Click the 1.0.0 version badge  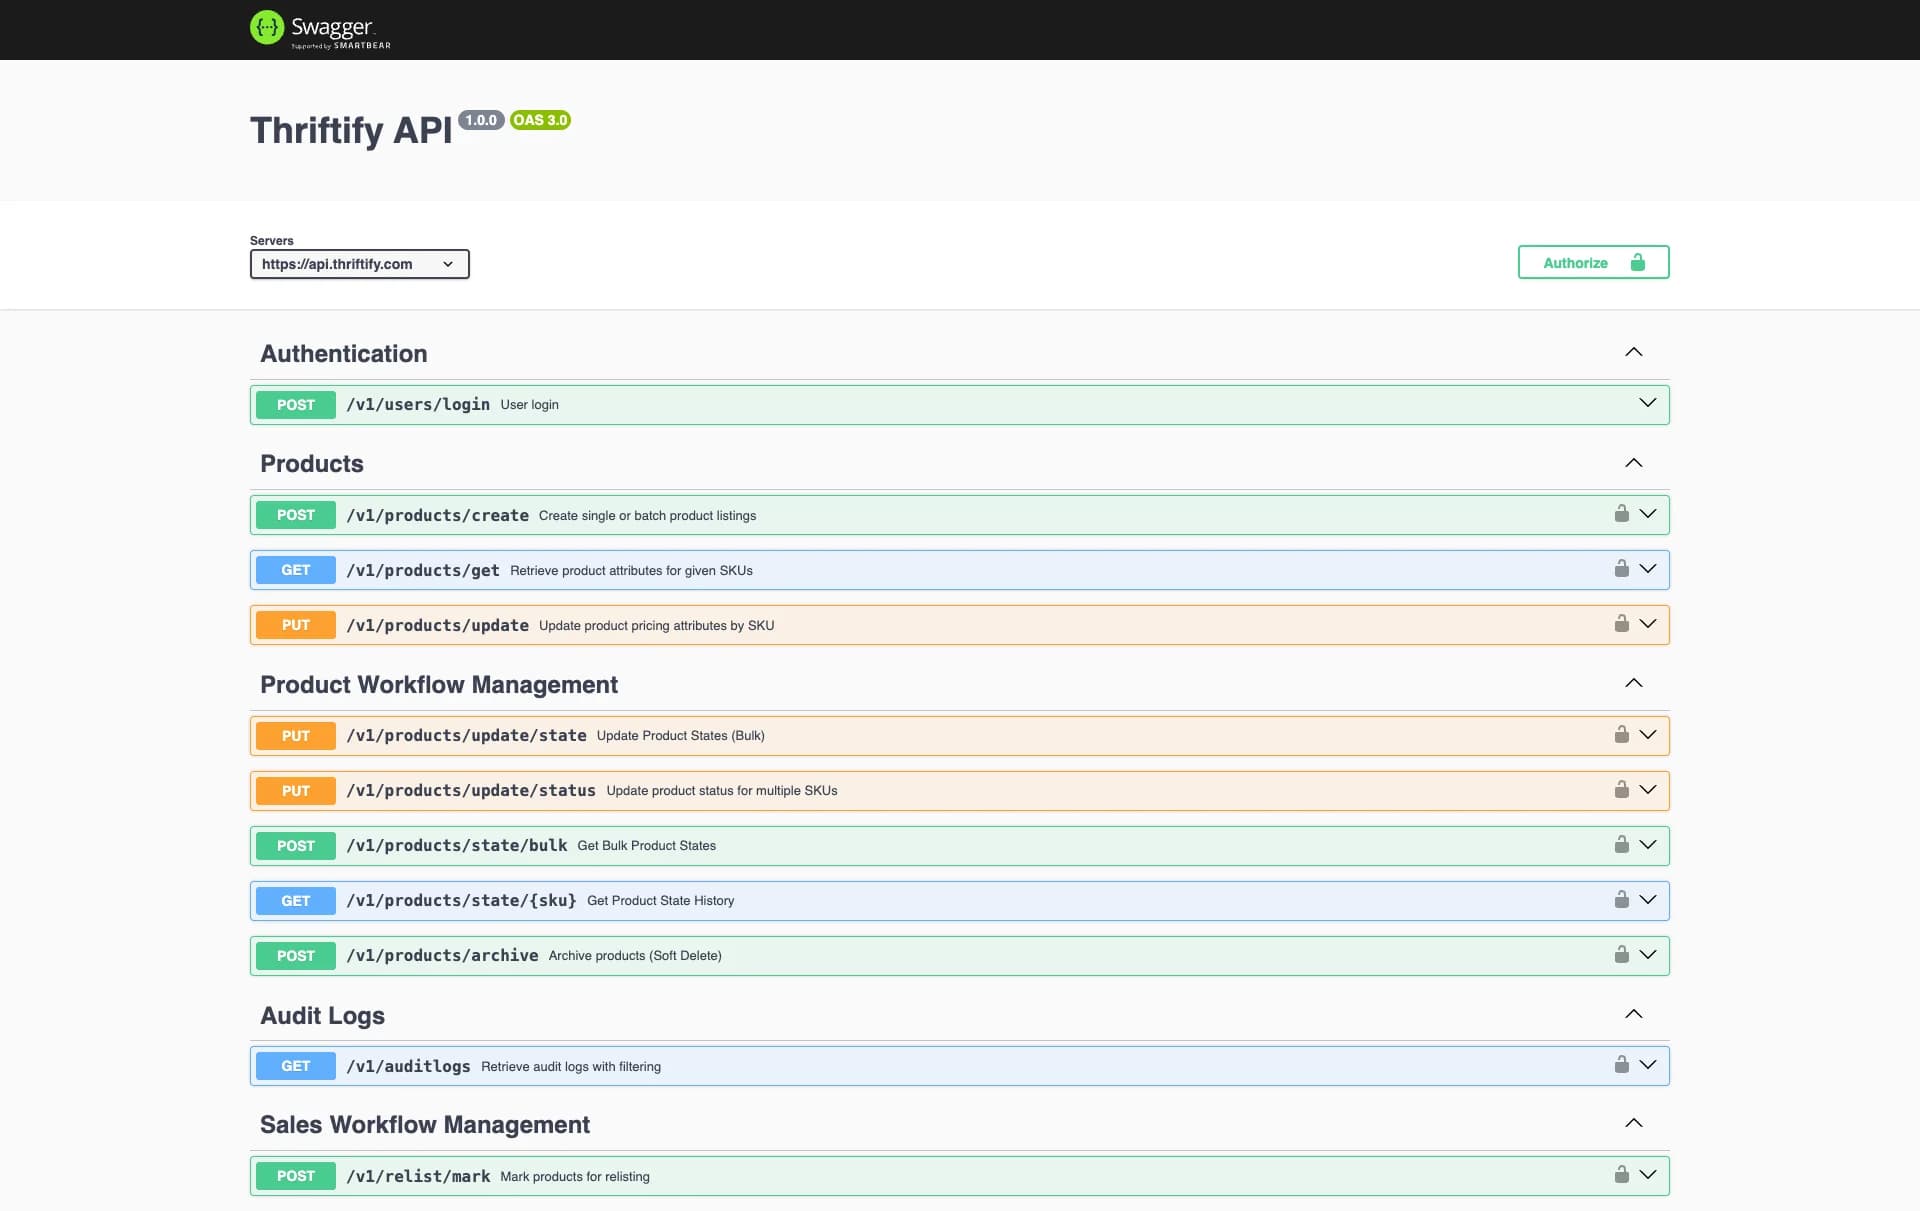click(x=481, y=120)
